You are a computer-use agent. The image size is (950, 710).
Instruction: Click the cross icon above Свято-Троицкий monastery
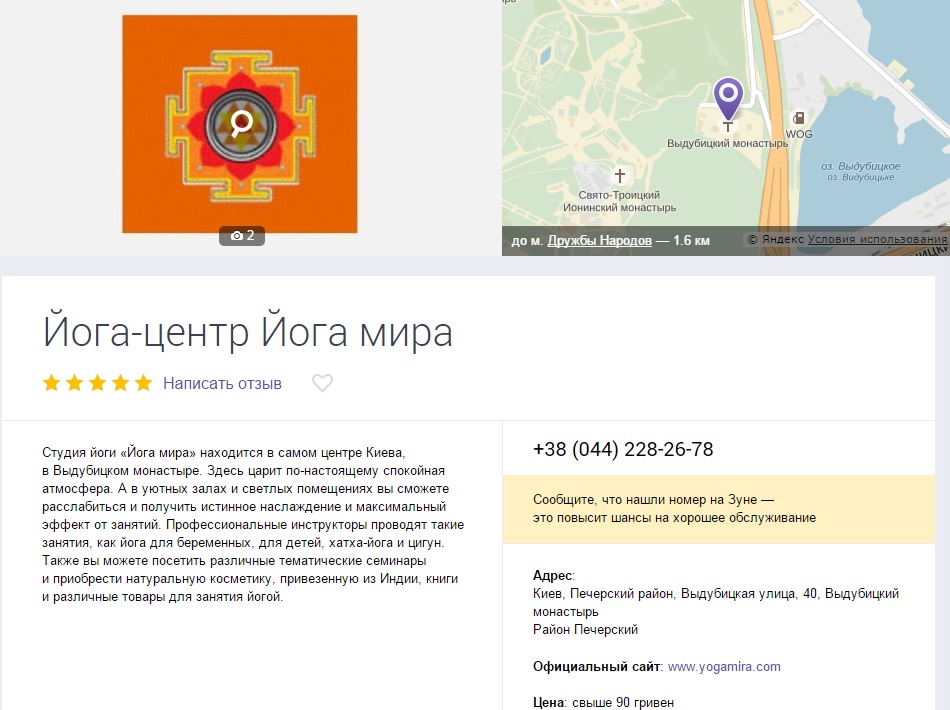pyautogui.click(x=620, y=176)
